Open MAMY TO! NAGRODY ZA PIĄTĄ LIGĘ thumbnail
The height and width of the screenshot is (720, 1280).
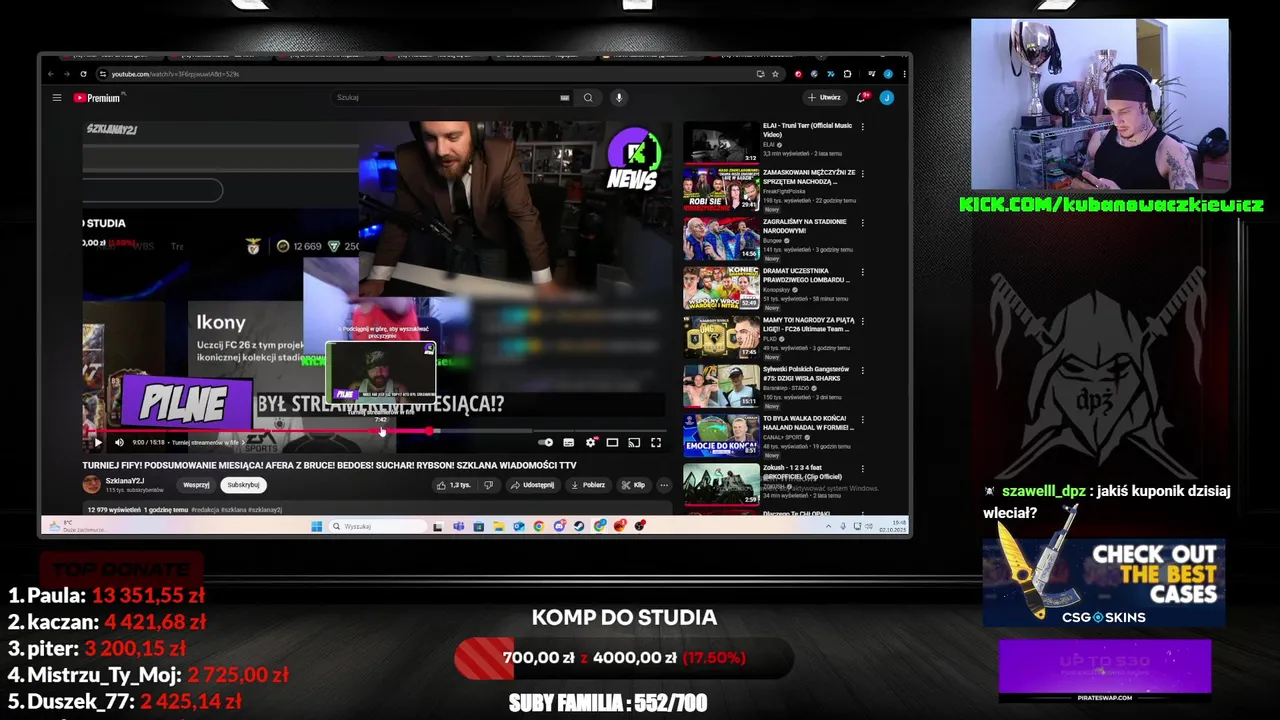tap(721, 338)
